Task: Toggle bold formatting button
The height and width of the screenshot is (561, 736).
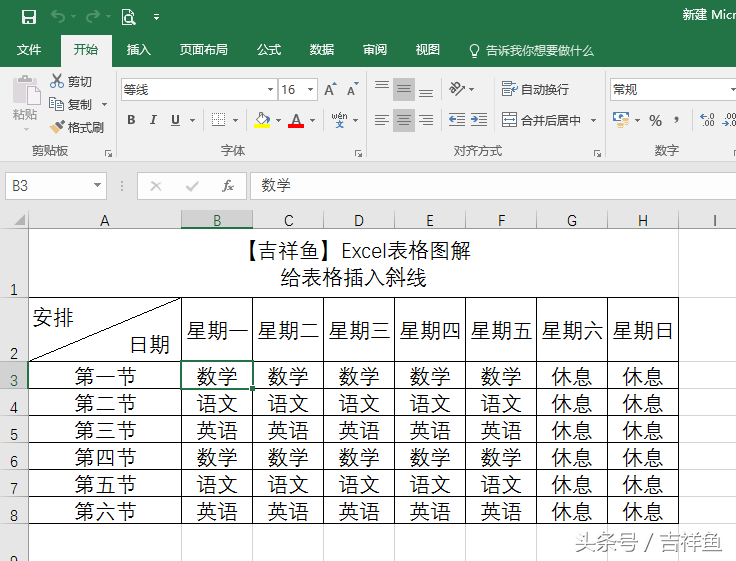Action: (131, 120)
